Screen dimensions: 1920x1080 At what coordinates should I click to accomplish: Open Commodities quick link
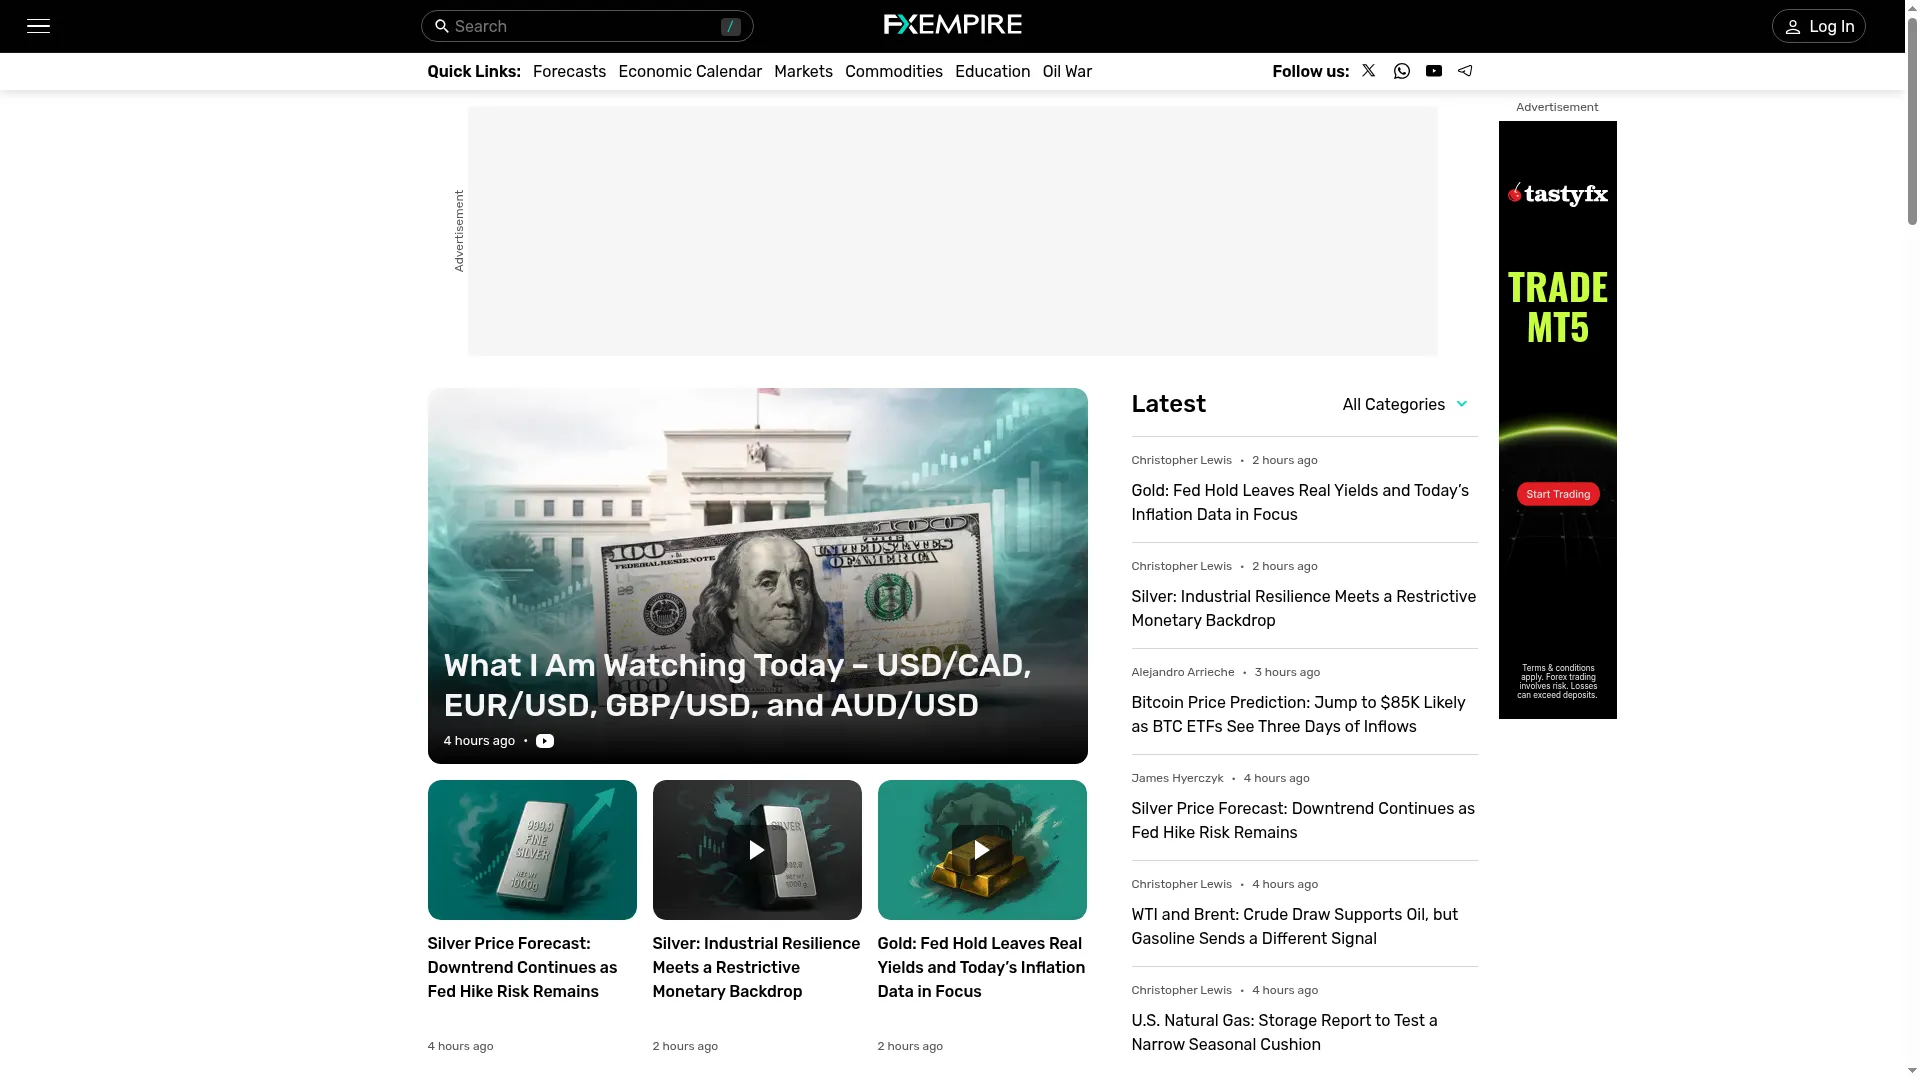click(894, 71)
